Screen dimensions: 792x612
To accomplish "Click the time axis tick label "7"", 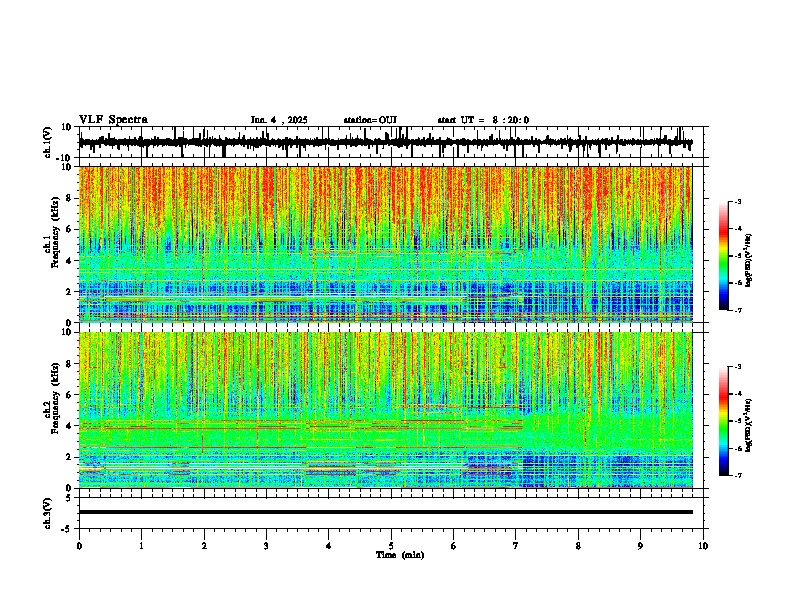I will tap(516, 546).
